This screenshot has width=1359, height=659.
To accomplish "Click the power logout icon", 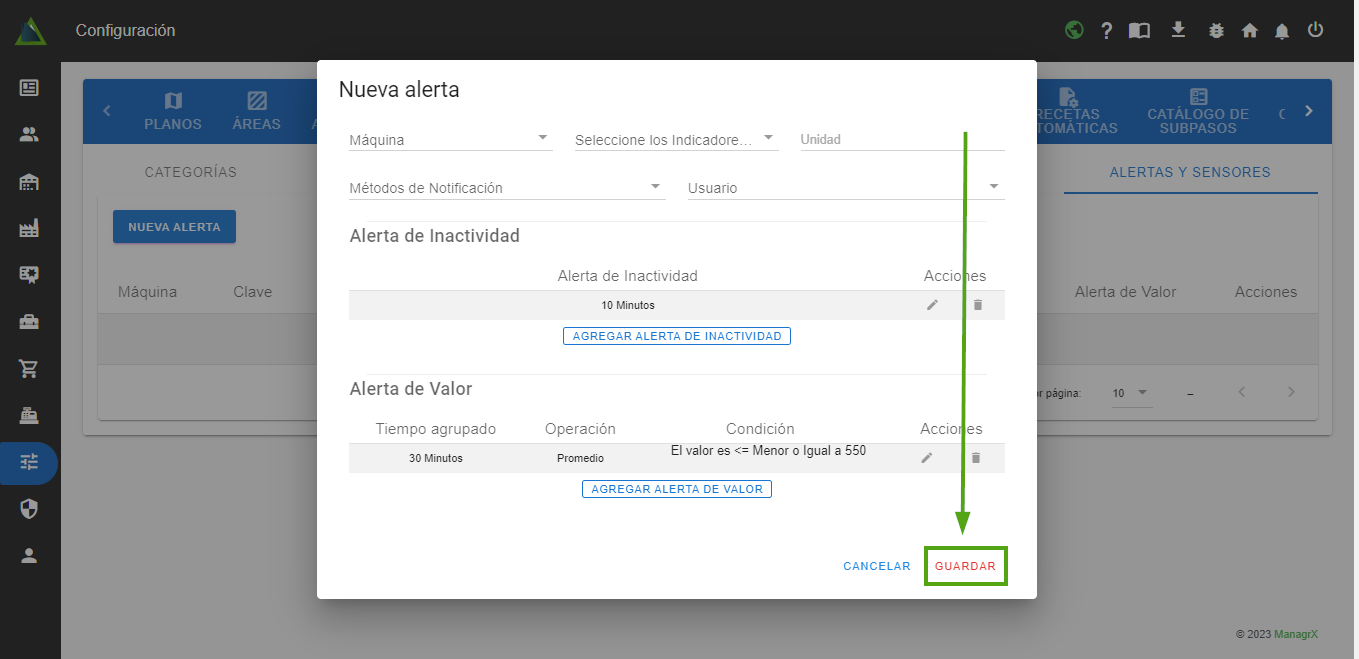I will [1315, 30].
